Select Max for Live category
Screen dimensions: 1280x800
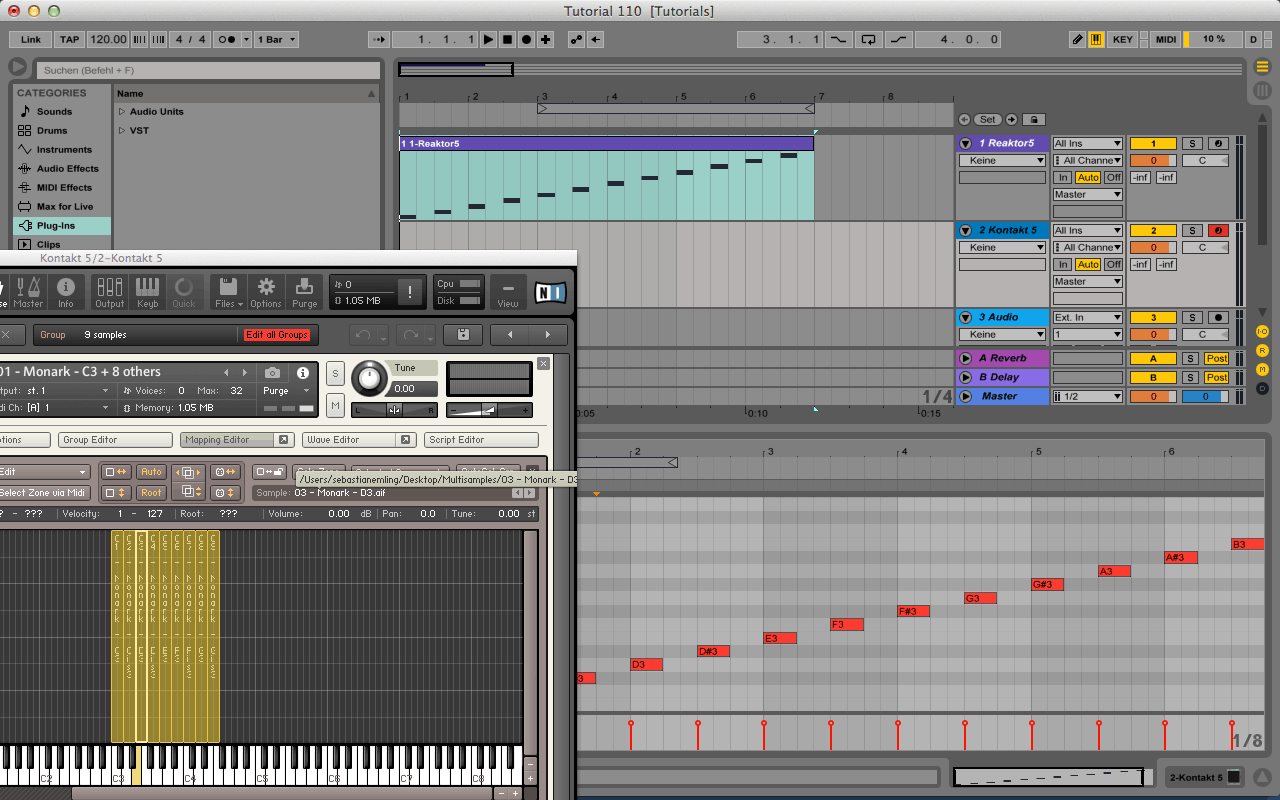click(64, 207)
